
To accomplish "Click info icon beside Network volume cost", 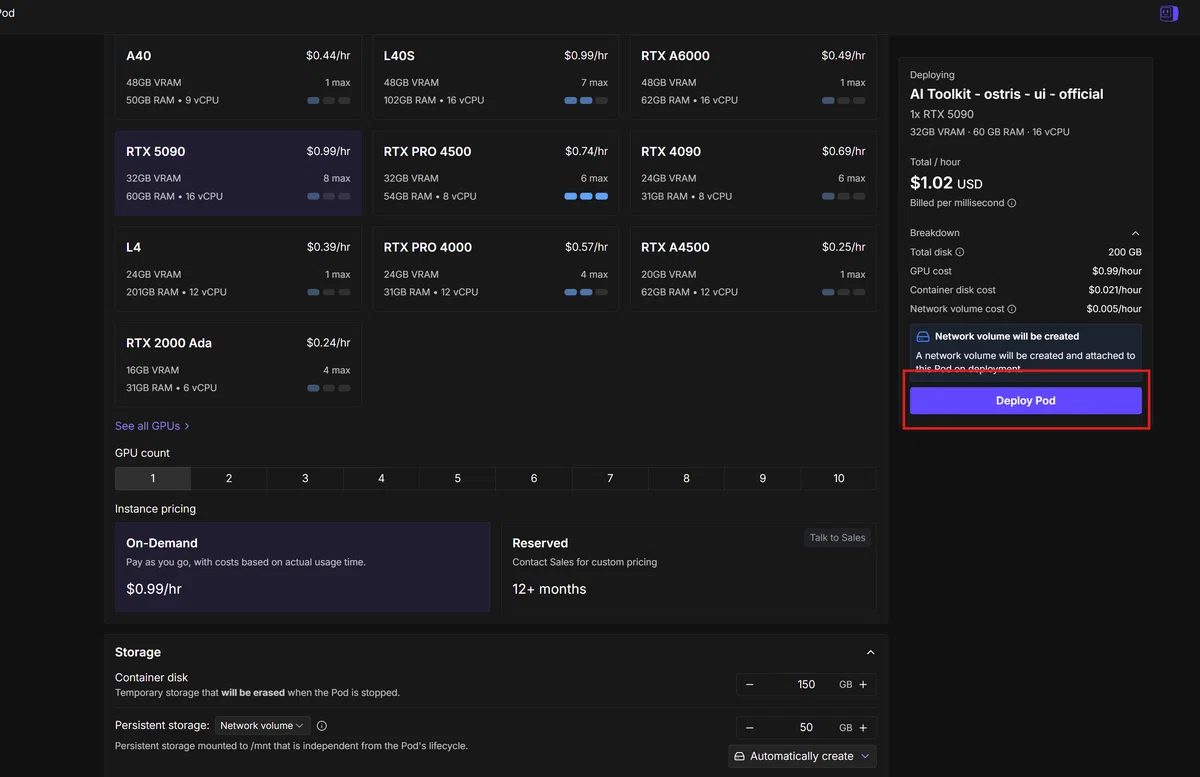I will click(x=1012, y=309).
